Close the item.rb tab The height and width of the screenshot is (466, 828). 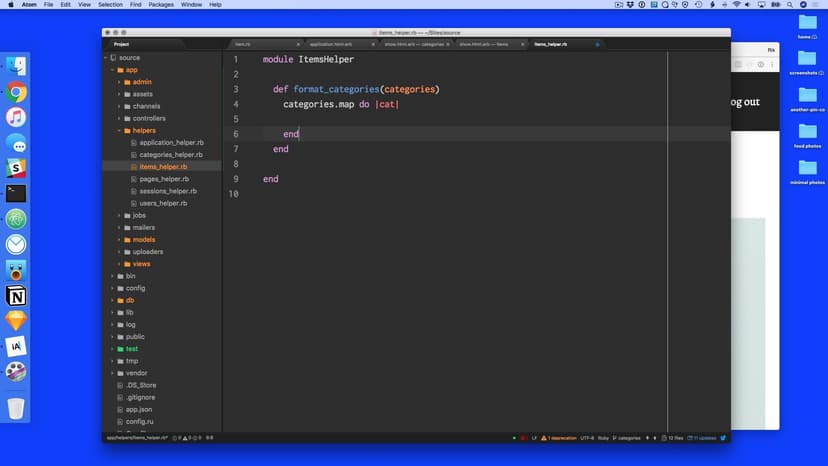point(298,44)
